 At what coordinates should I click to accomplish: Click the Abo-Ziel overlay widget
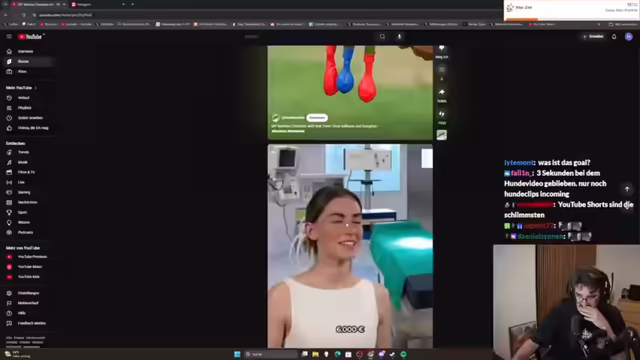[571, 10]
